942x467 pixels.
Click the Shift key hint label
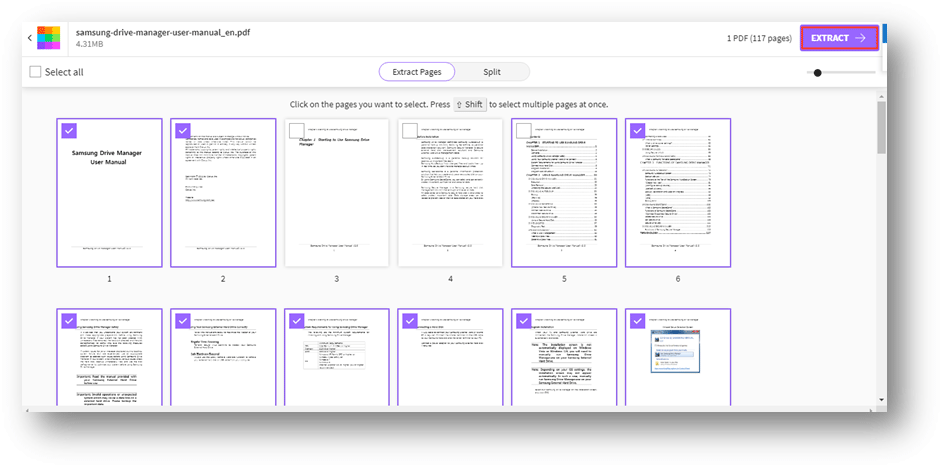tap(470, 105)
